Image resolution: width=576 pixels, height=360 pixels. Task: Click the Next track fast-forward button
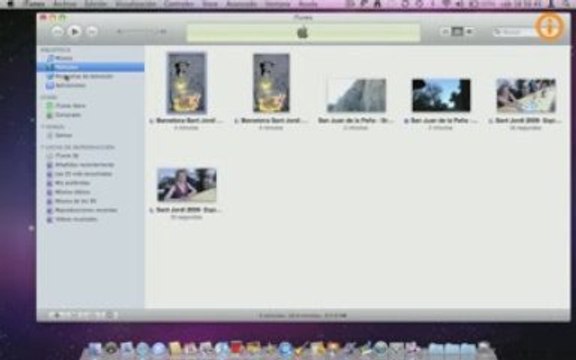click(x=91, y=32)
